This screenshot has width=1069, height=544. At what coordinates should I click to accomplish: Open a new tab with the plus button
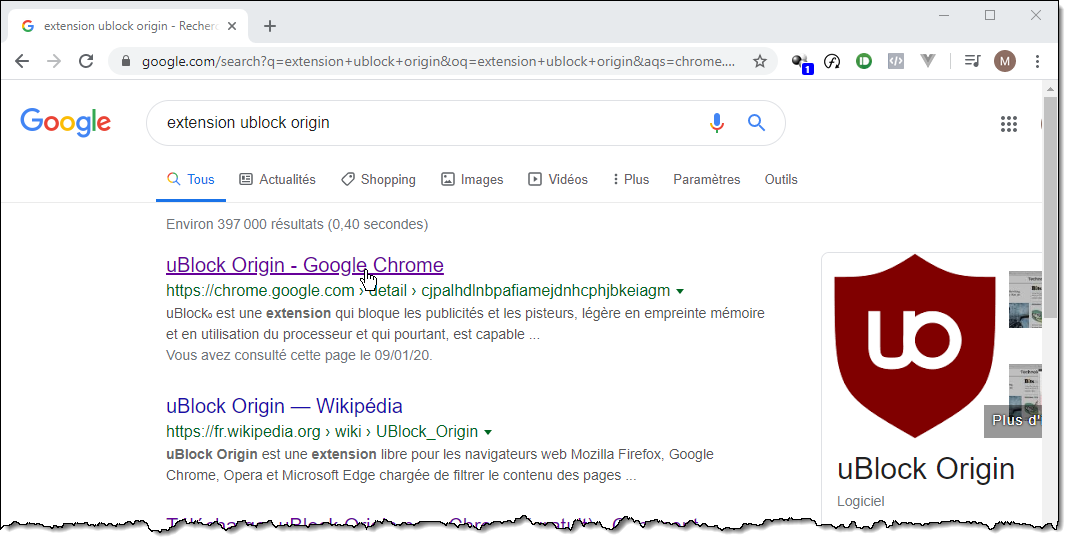point(270,26)
